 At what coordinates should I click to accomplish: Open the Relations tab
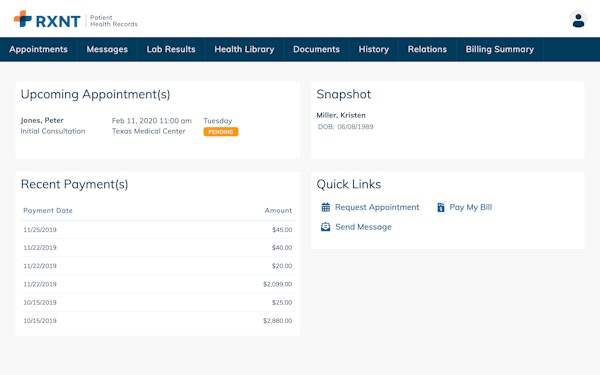pos(427,49)
